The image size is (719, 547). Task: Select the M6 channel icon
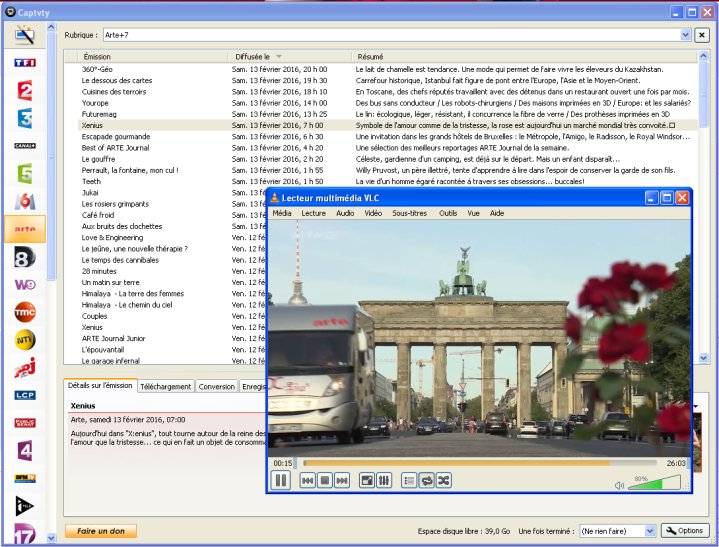25,201
